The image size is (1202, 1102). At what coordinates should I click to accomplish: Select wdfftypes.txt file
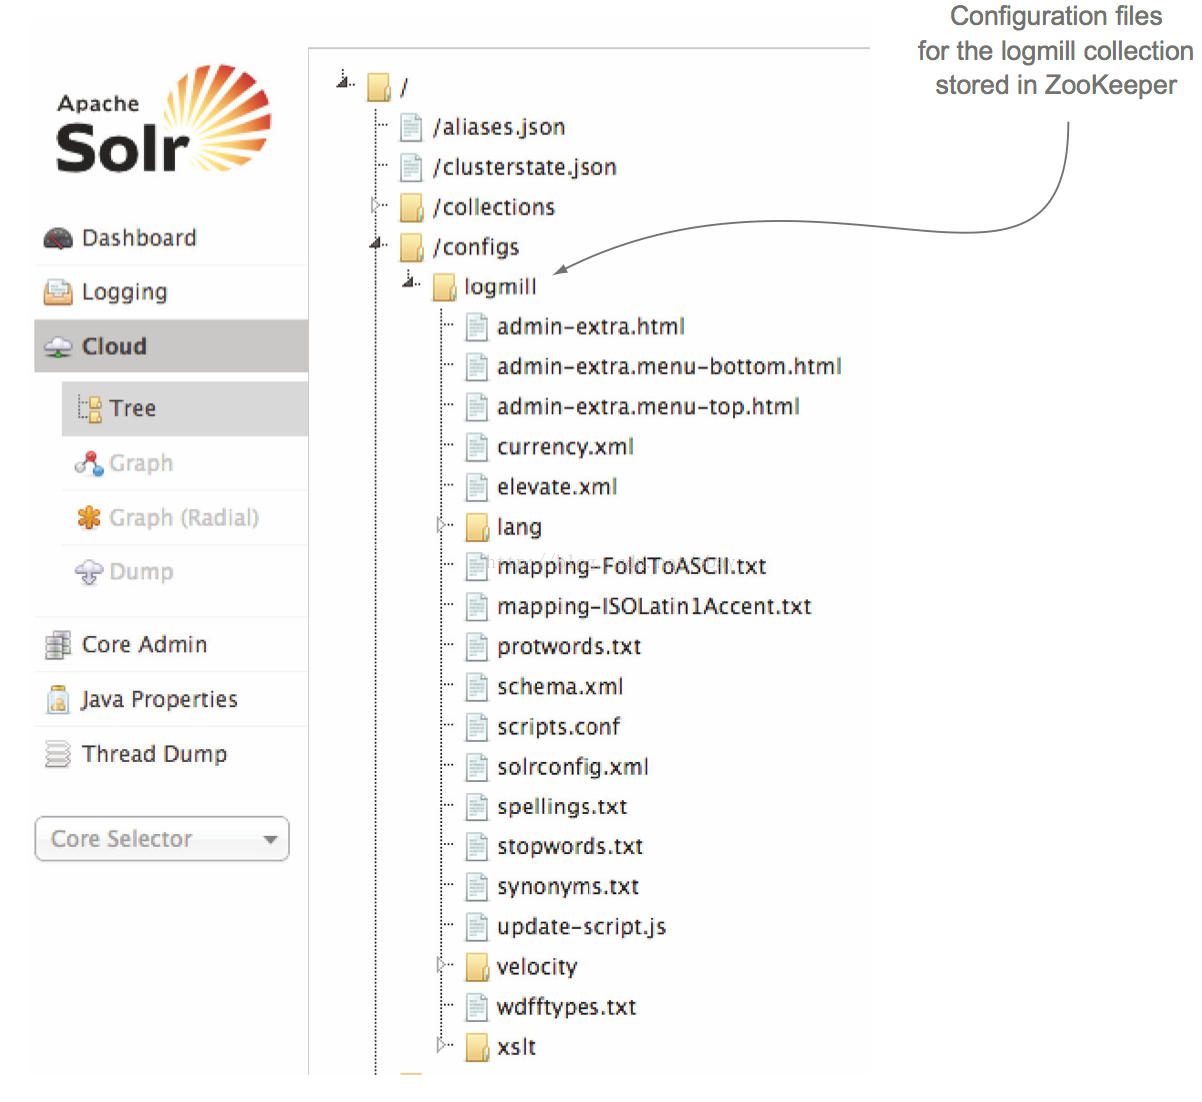pos(566,1007)
